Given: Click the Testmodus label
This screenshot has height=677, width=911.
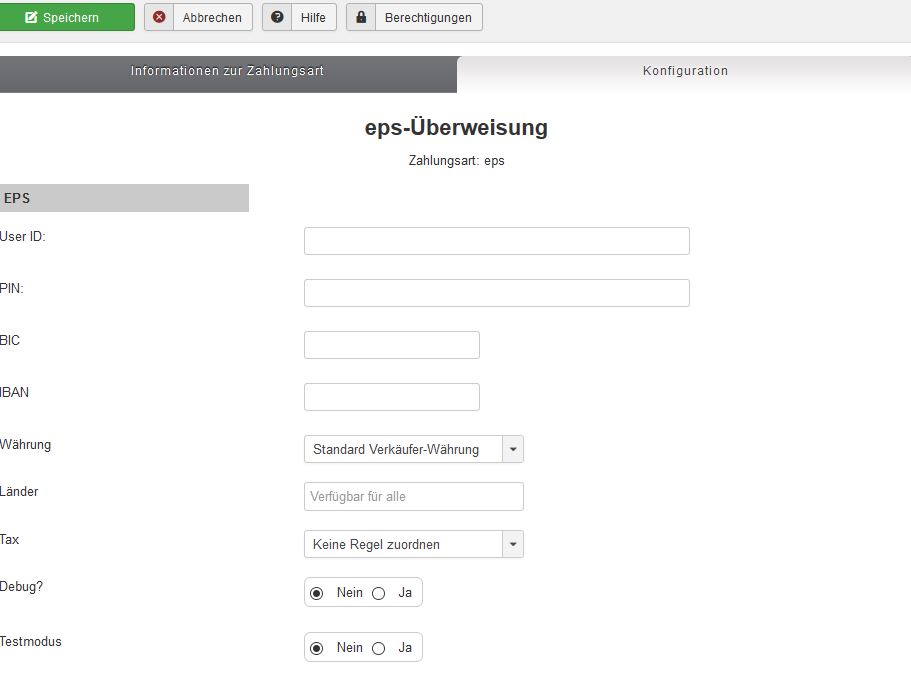Looking at the screenshot, I should click(x=31, y=642).
